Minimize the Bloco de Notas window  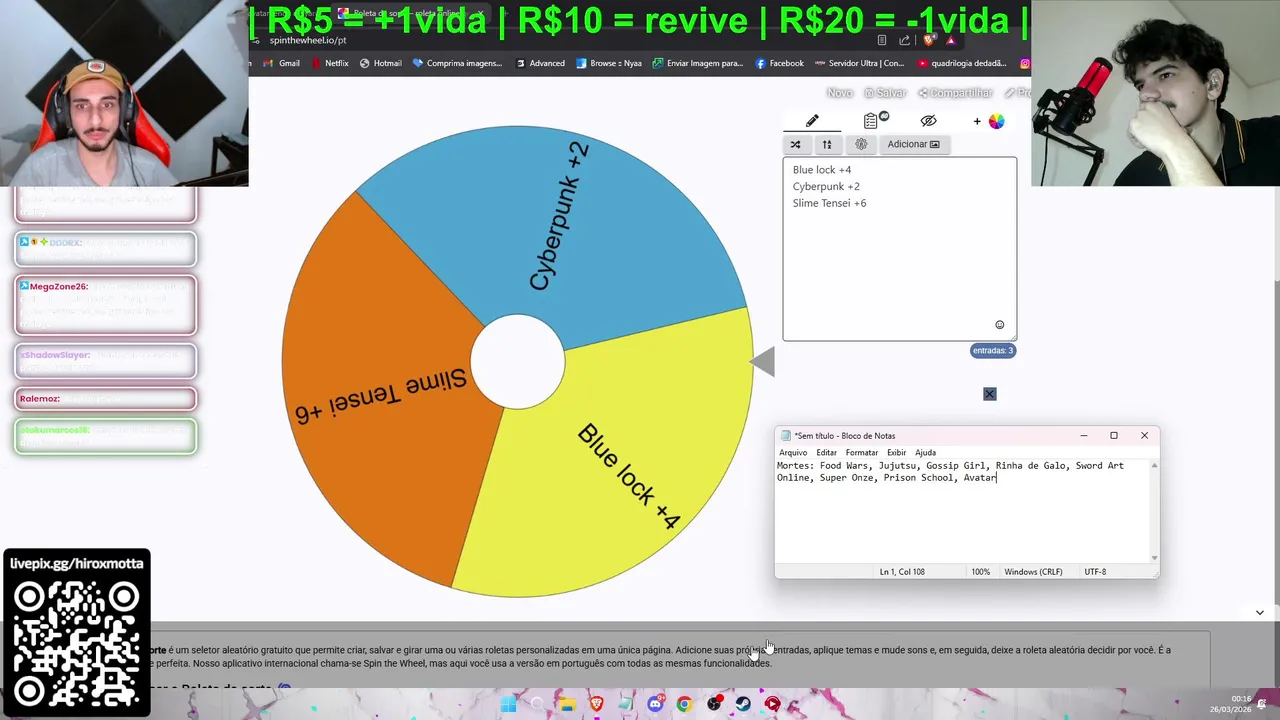(x=1083, y=435)
